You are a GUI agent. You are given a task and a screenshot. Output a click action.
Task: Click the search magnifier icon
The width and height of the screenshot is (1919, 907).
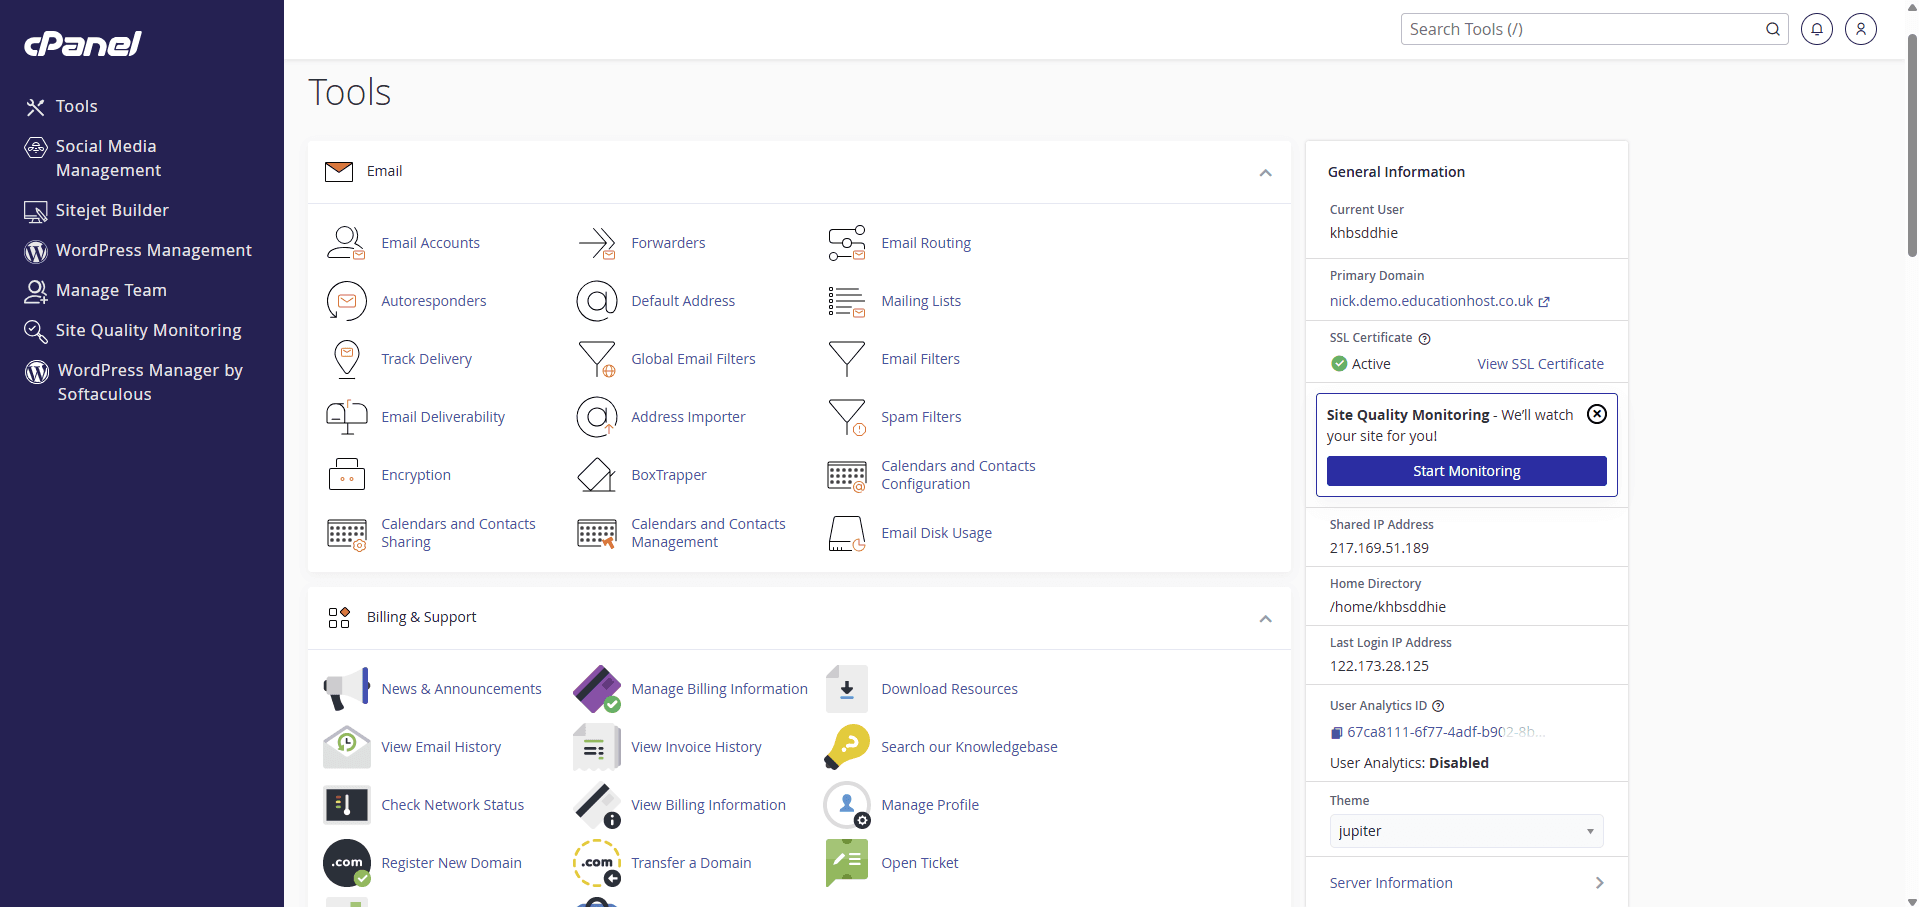point(1772,29)
